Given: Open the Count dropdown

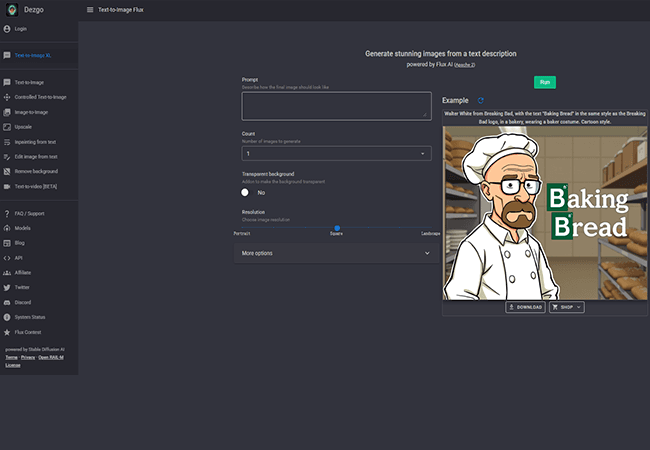Looking at the screenshot, I should [336, 154].
